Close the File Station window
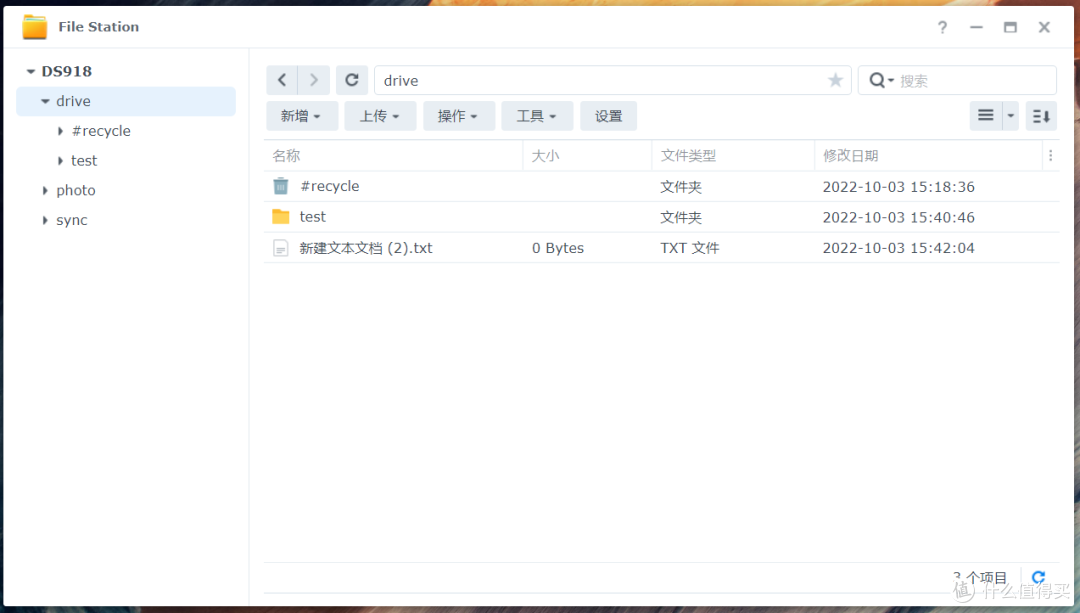Image resolution: width=1080 pixels, height=613 pixels. point(1044,27)
